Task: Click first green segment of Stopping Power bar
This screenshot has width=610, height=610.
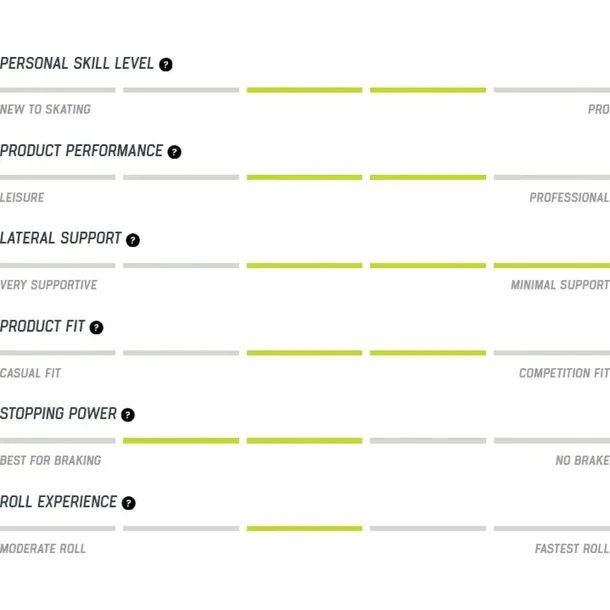Action: [181, 441]
